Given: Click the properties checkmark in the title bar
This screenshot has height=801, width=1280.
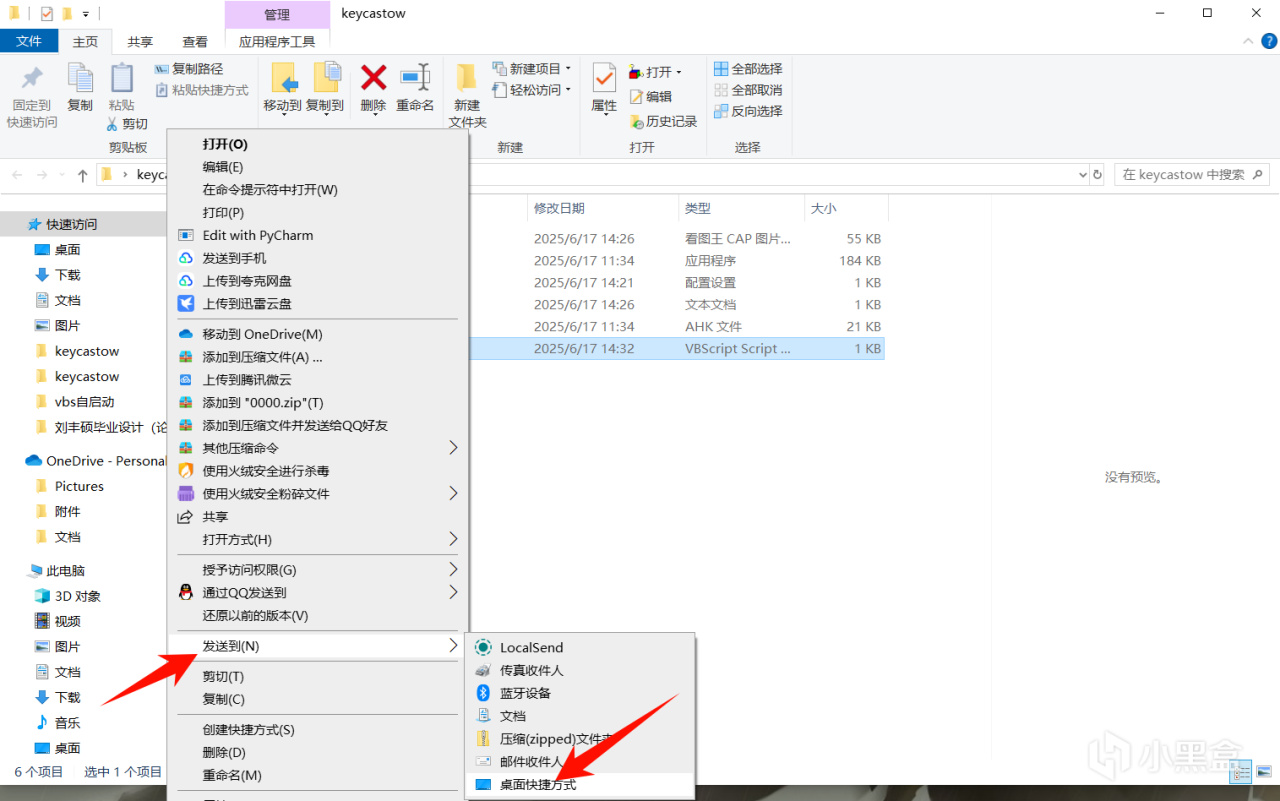Looking at the screenshot, I should (x=47, y=14).
